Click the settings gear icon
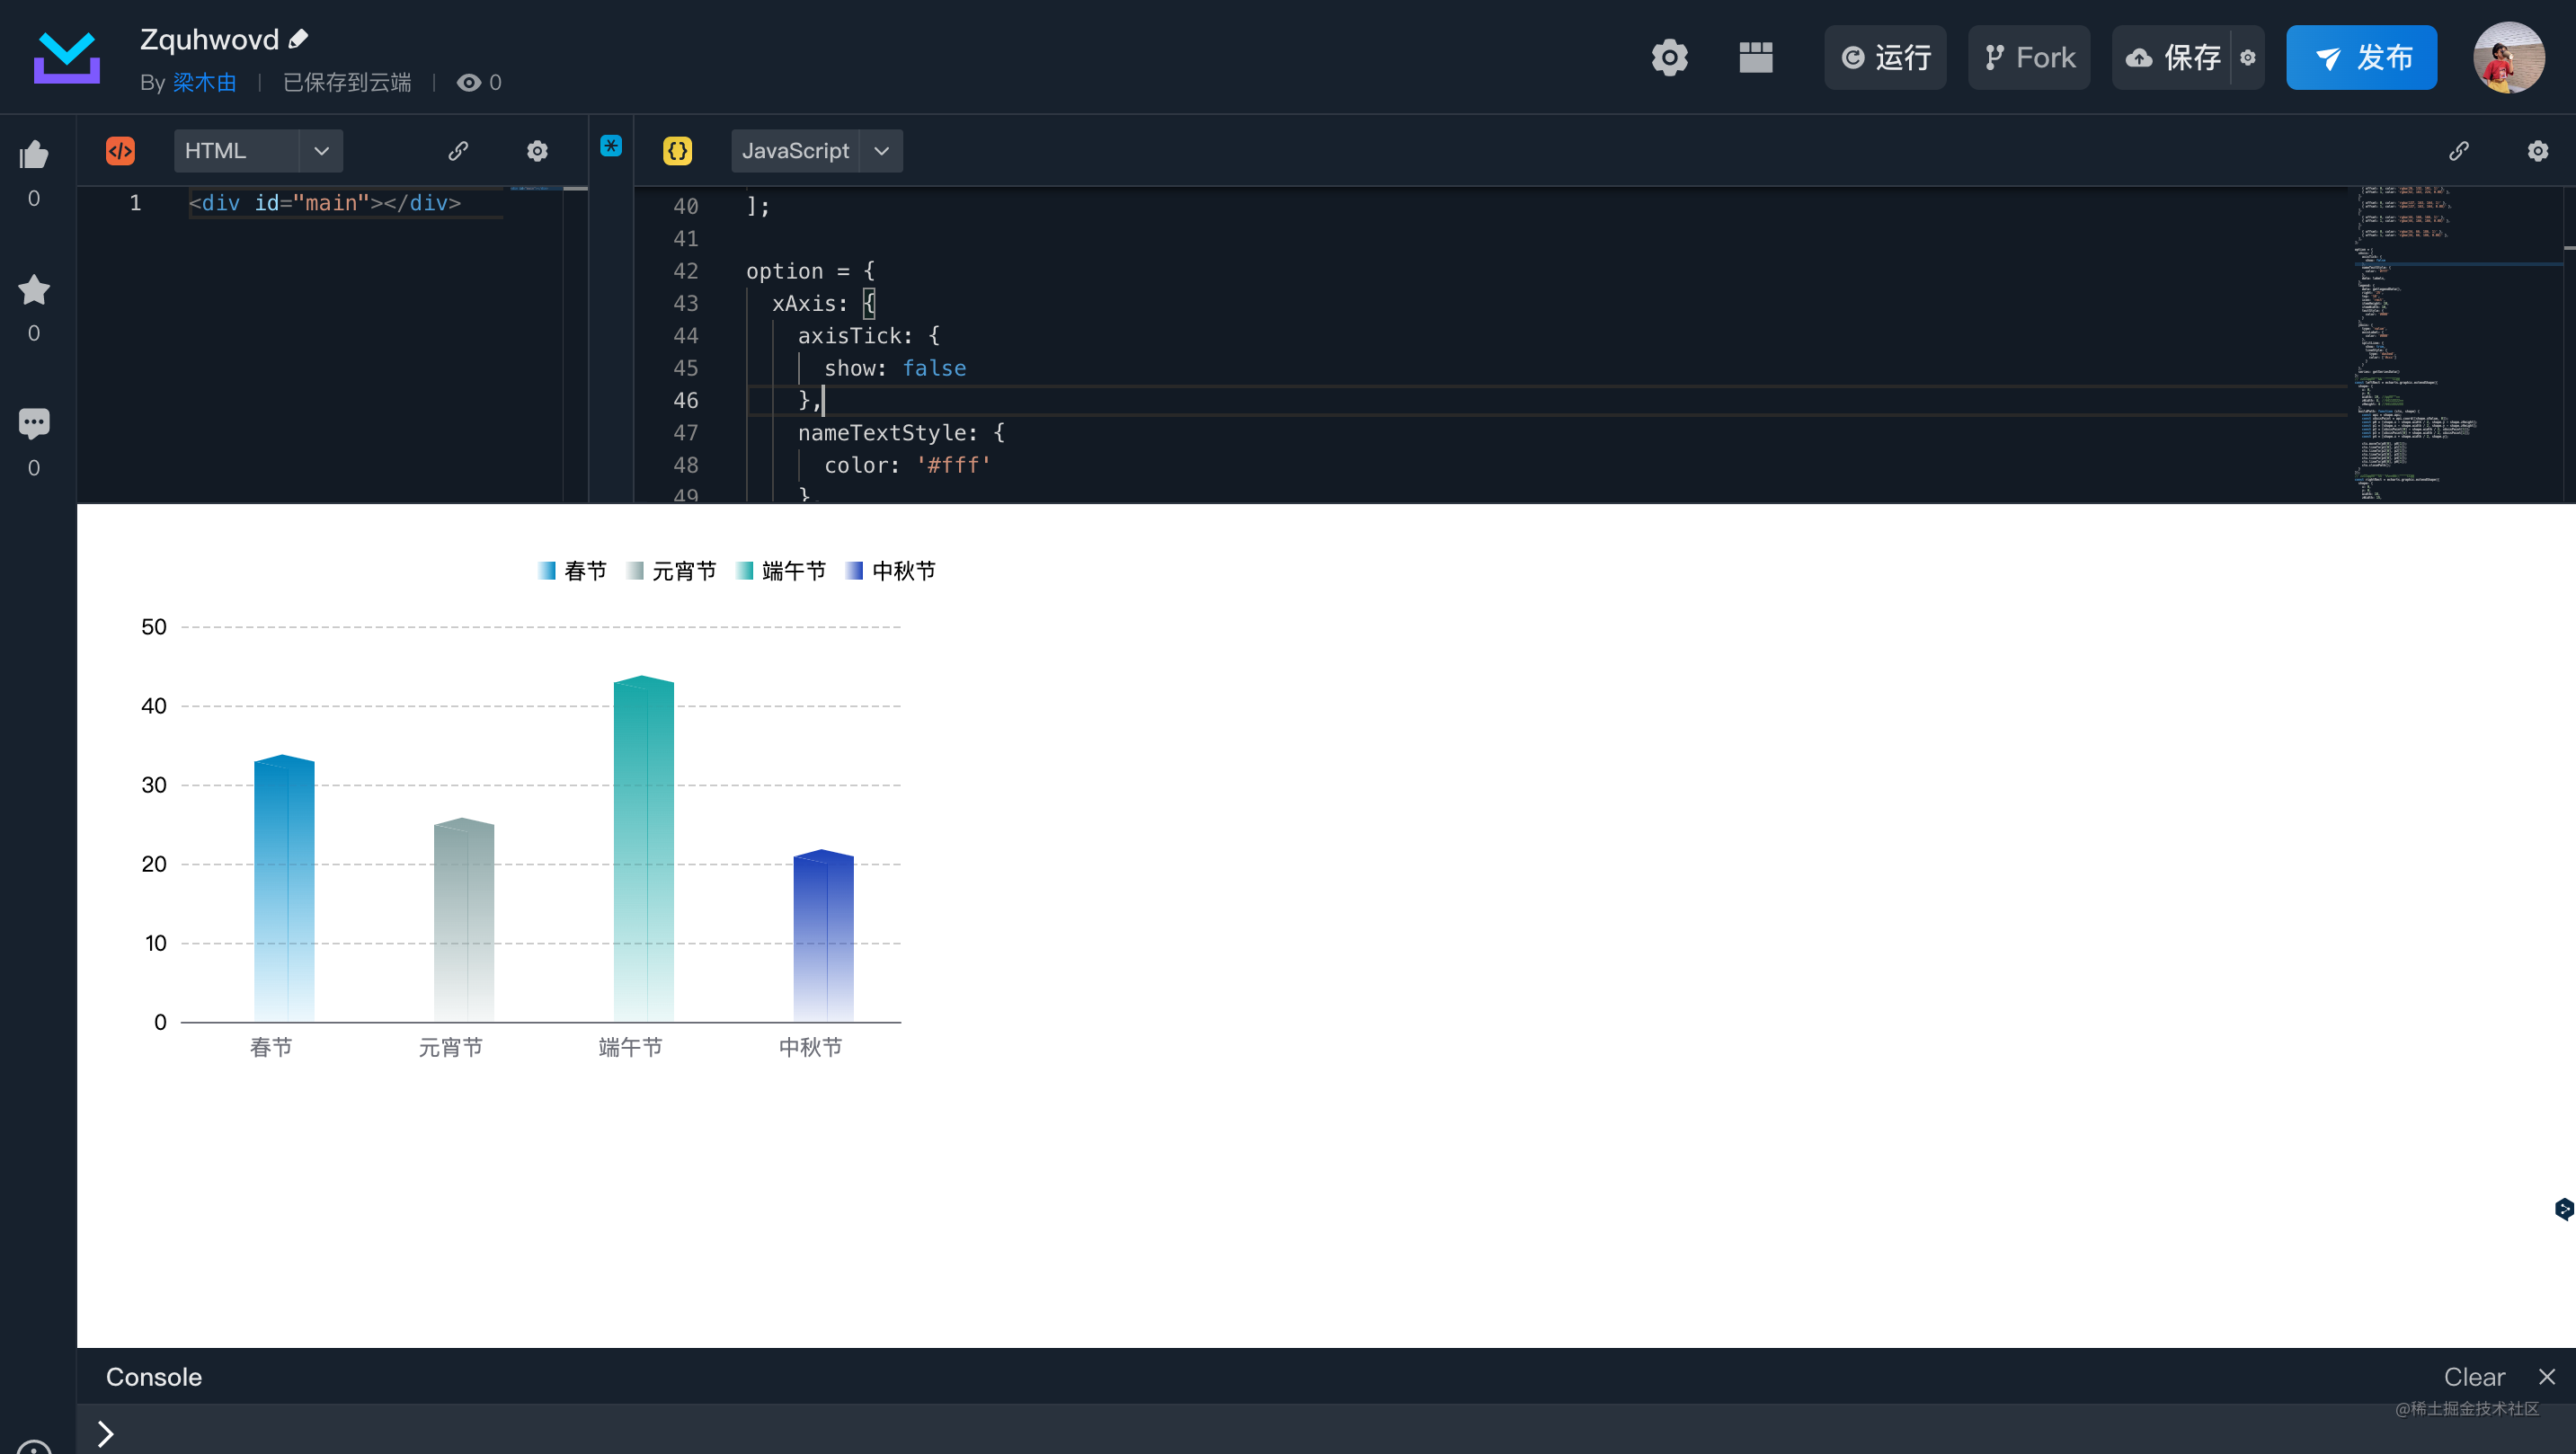The height and width of the screenshot is (1454, 2576). pos(1668,57)
